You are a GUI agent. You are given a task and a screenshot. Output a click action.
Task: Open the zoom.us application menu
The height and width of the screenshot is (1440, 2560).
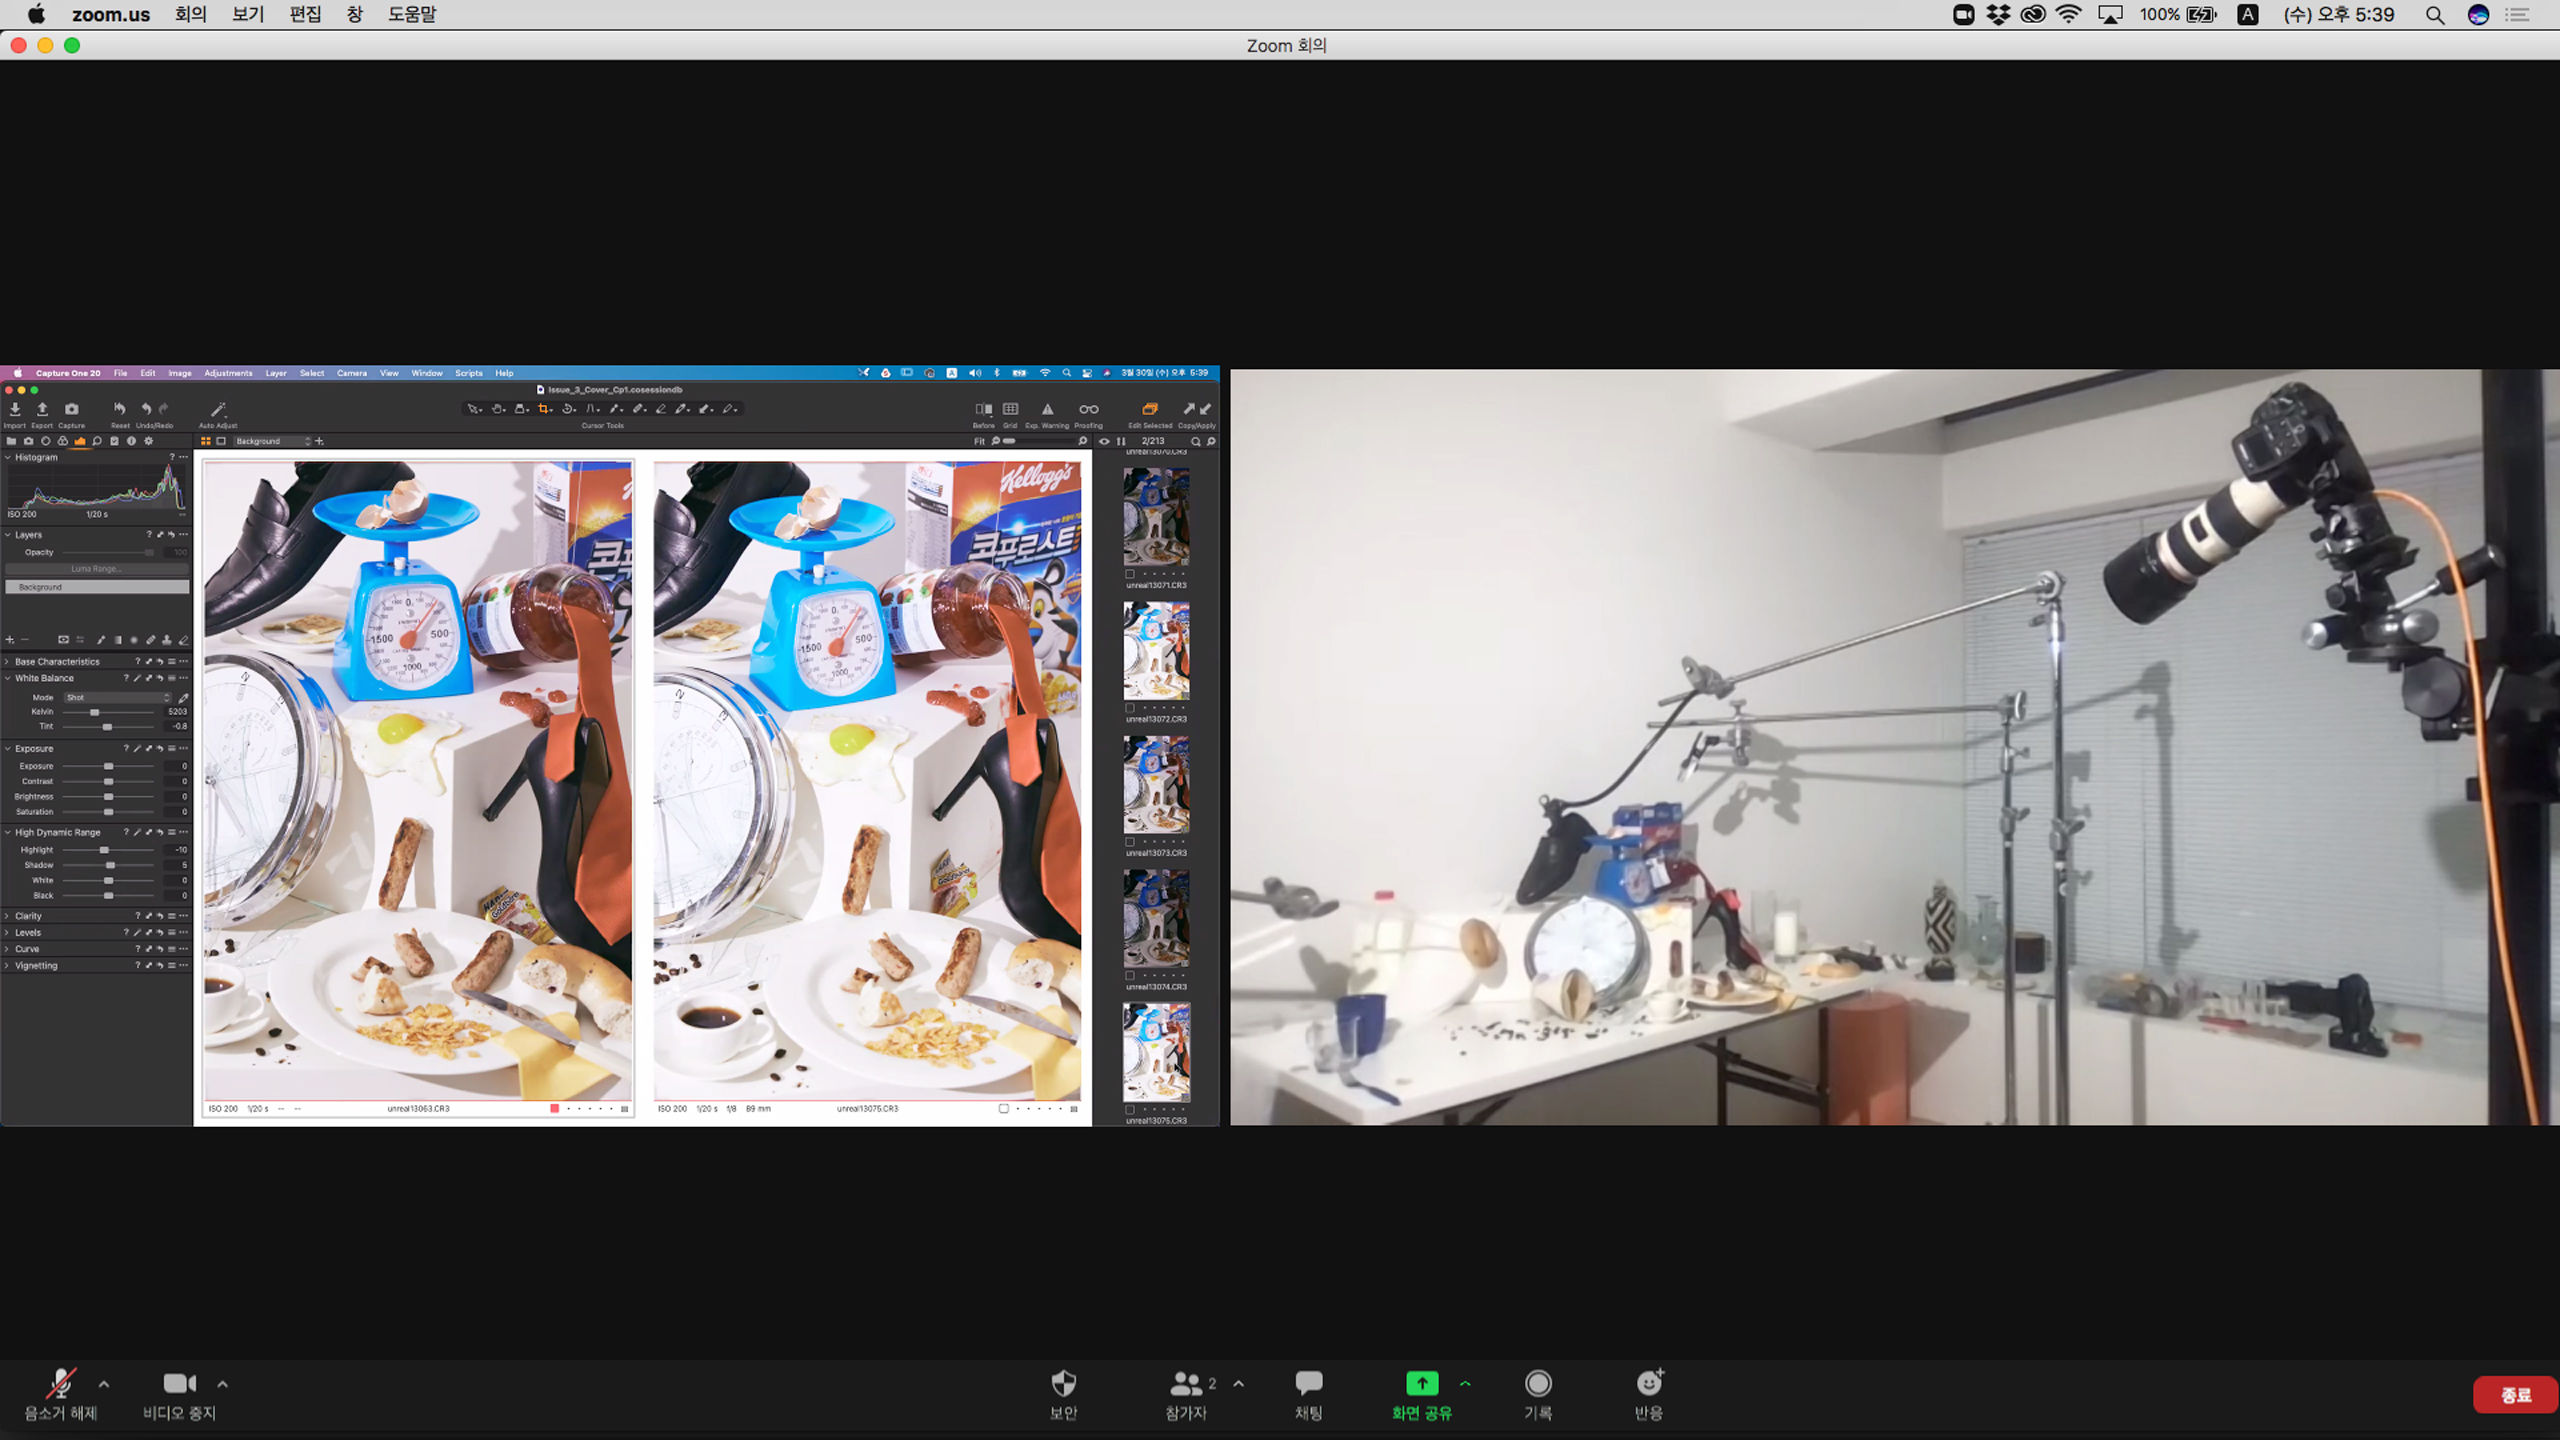click(110, 14)
